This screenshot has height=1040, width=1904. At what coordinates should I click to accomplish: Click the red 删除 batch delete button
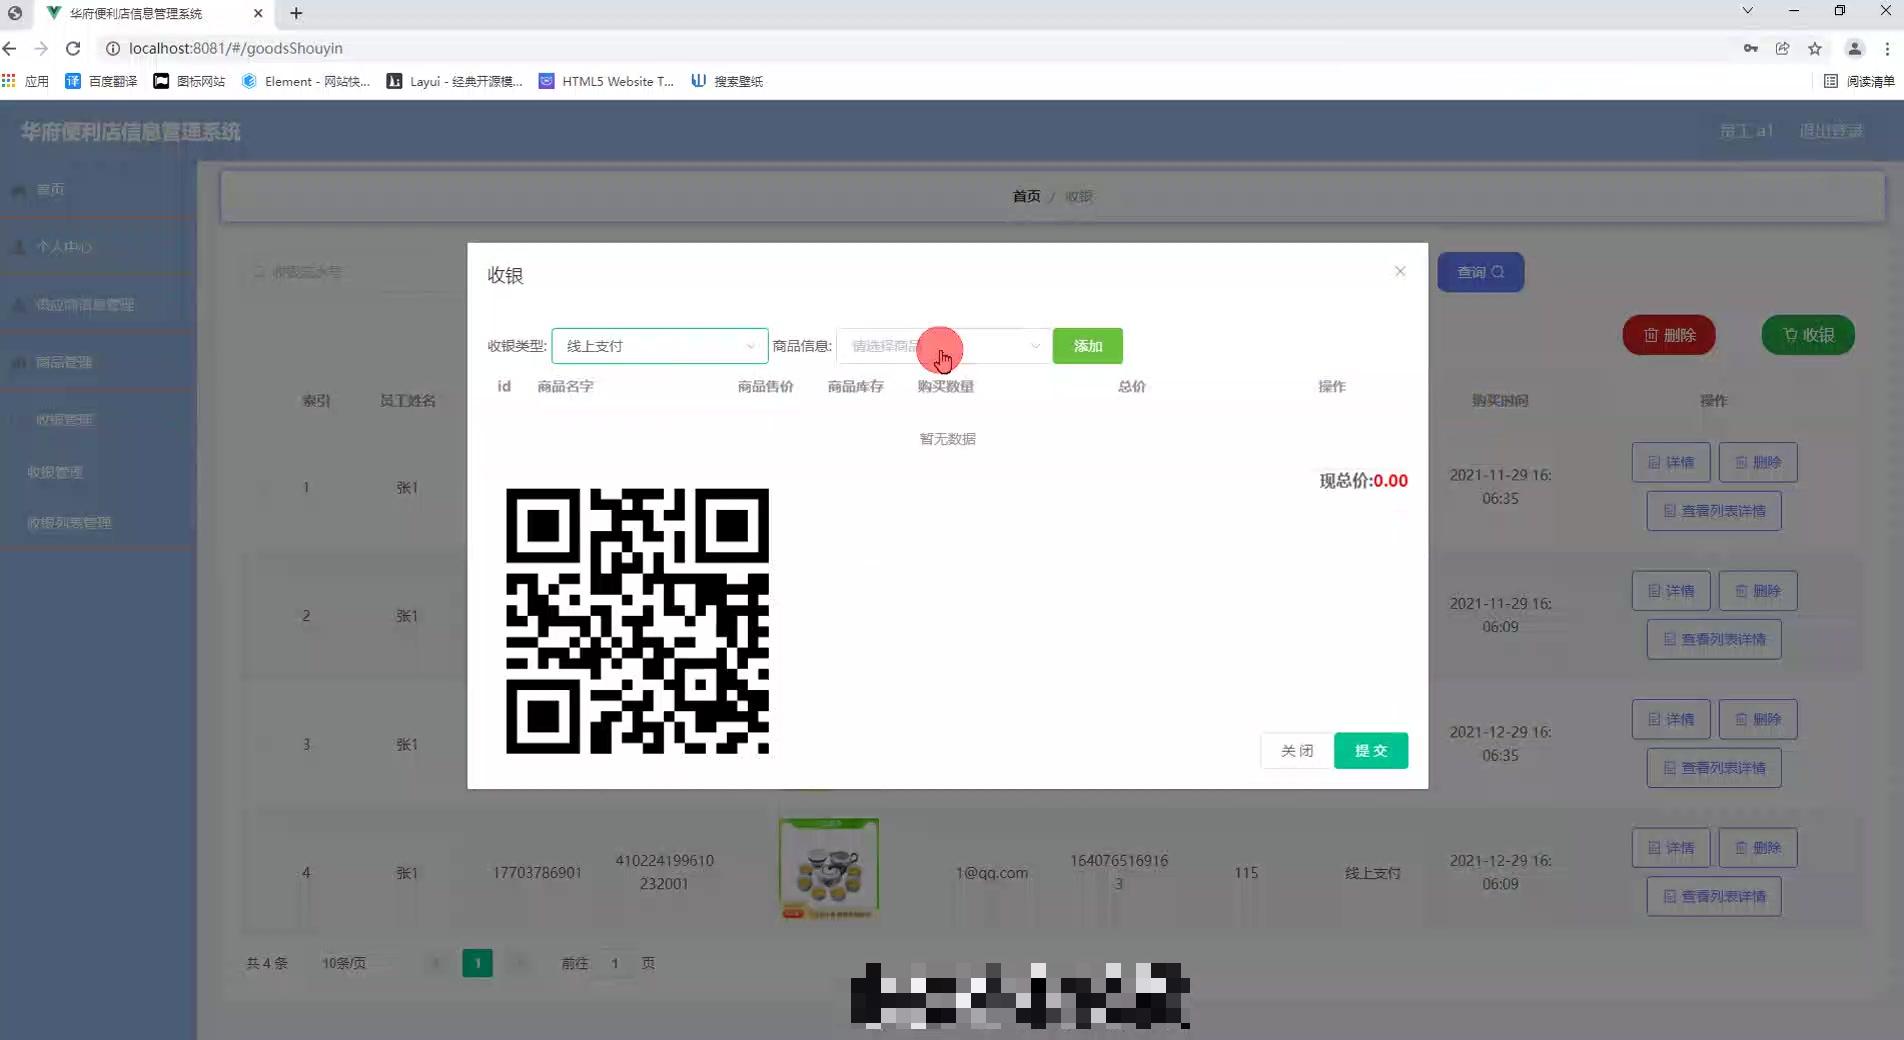pyautogui.click(x=1669, y=335)
